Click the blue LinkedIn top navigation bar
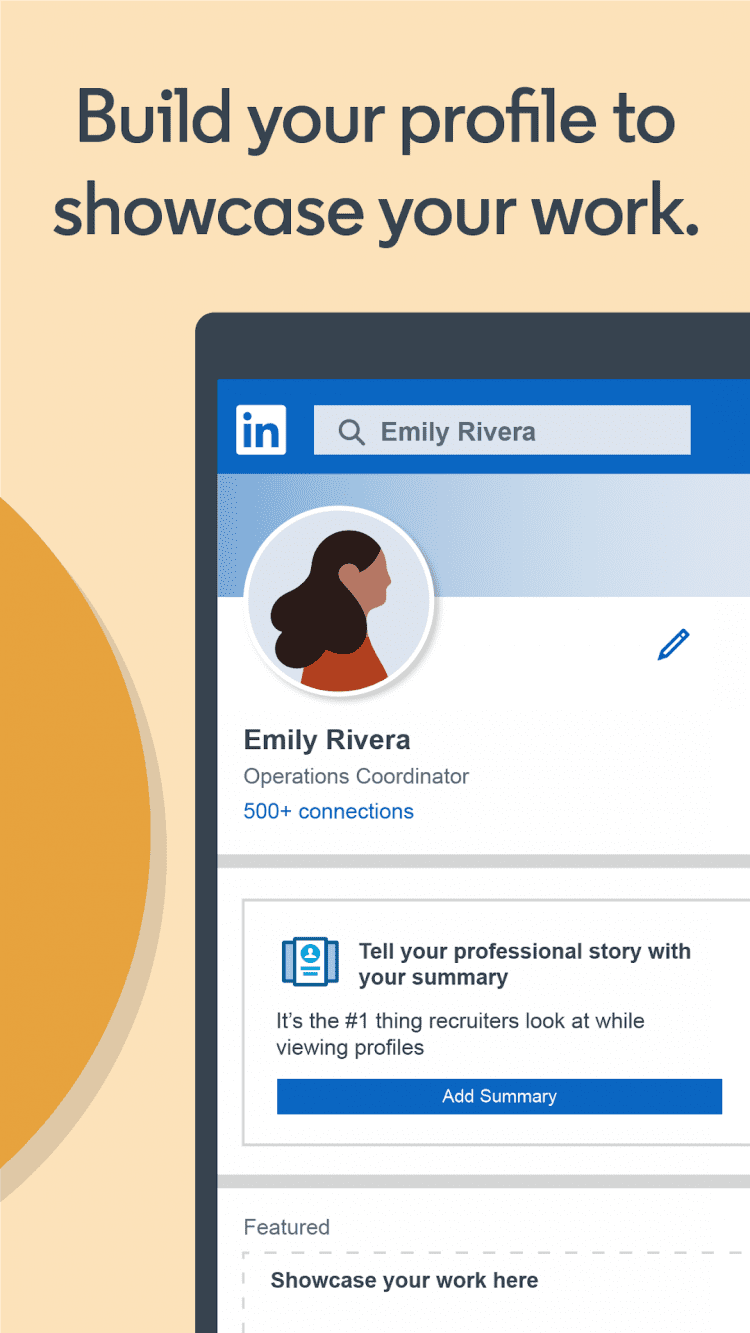 pos(484,428)
